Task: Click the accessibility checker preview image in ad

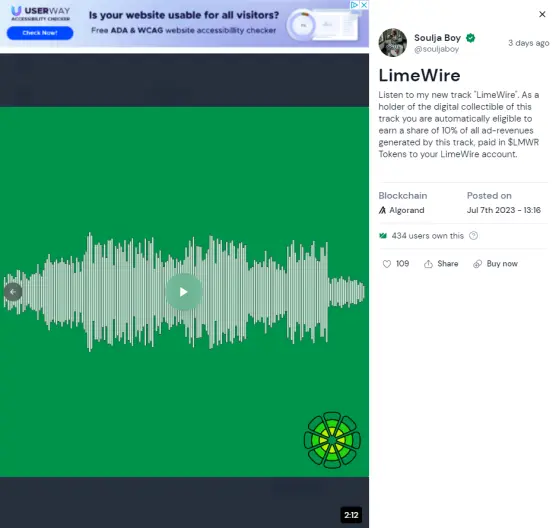Action: coord(323,25)
